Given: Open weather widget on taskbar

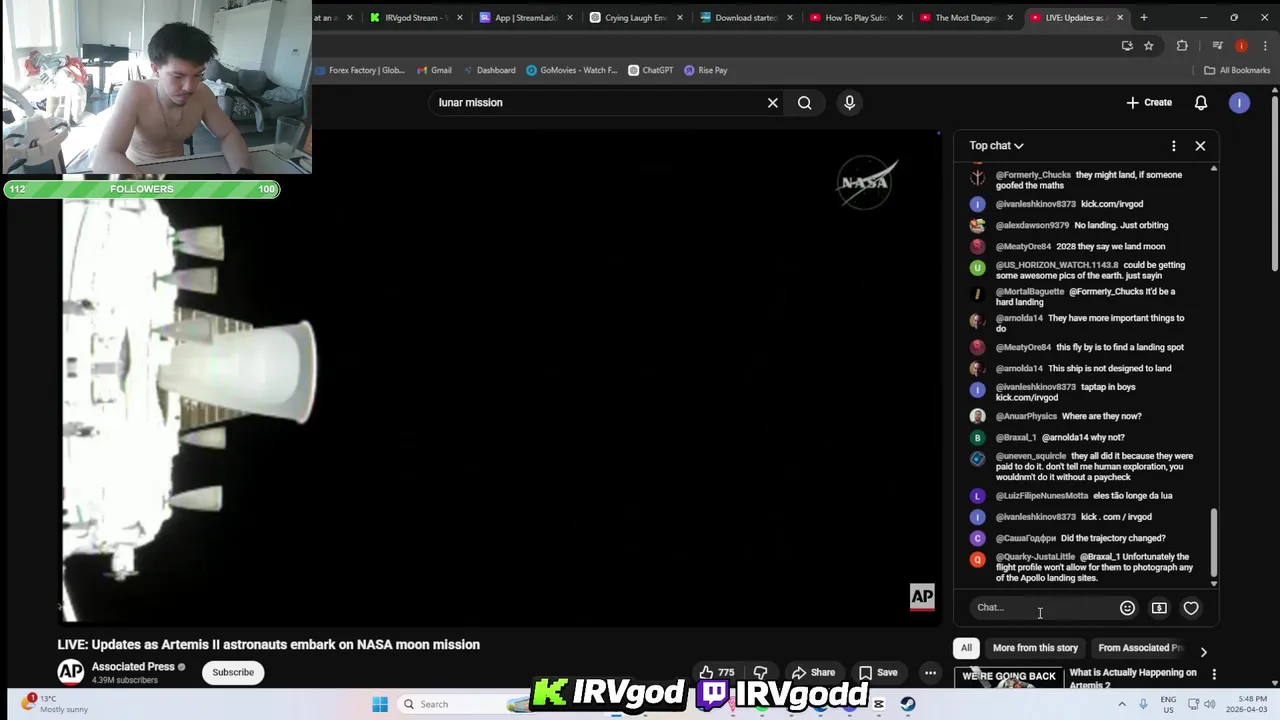Looking at the screenshot, I should tap(55, 704).
